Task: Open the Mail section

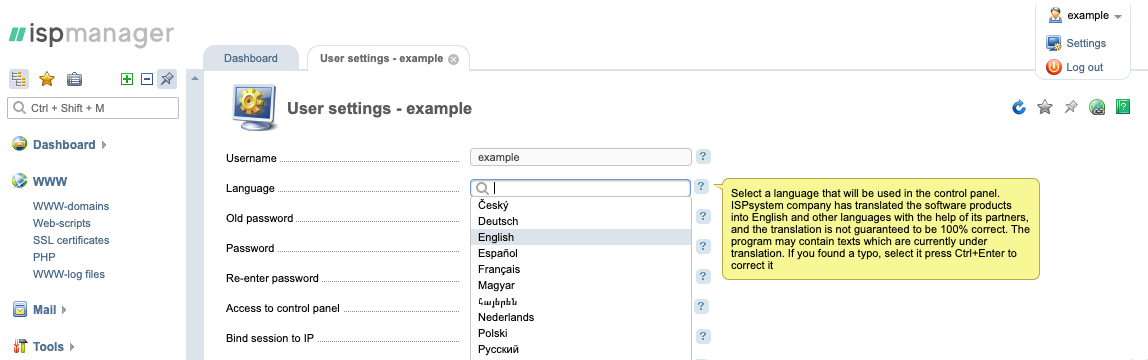Action: pos(45,310)
